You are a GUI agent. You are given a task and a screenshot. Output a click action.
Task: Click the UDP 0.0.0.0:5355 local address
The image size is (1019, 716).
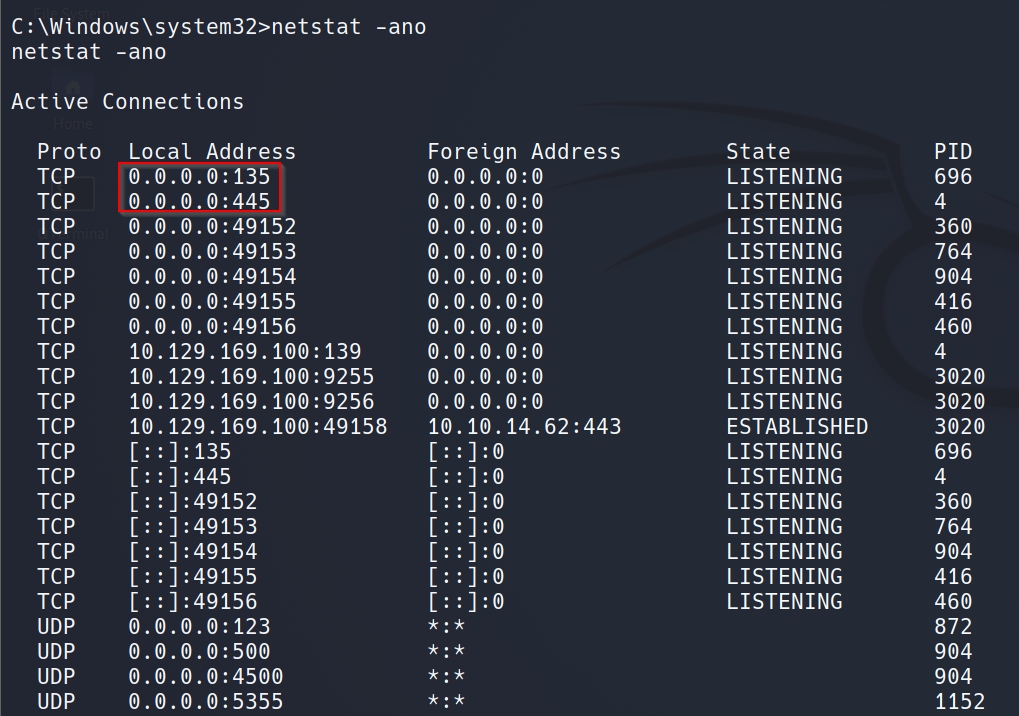click(x=206, y=702)
